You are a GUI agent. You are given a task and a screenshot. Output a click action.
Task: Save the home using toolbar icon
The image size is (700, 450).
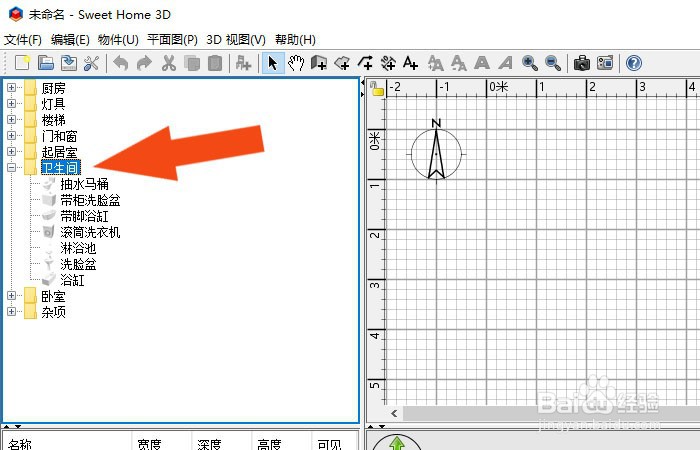pyautogui.click(x=69, y=63)
